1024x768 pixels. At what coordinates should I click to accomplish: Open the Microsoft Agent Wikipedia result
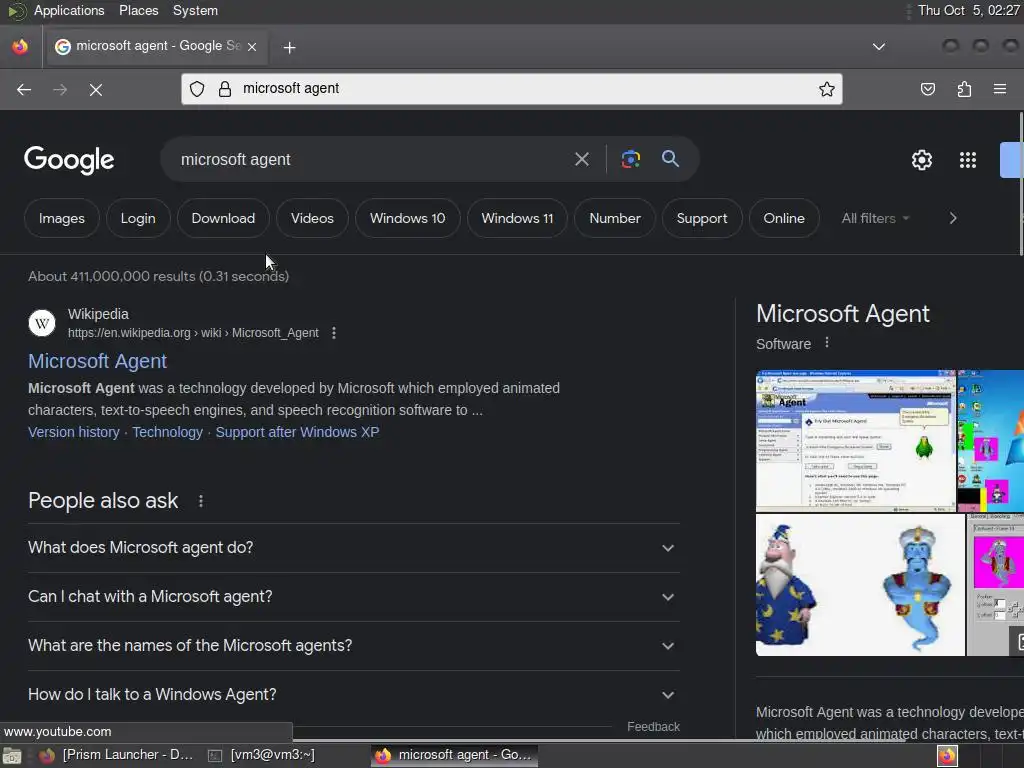tap(97, 361)
